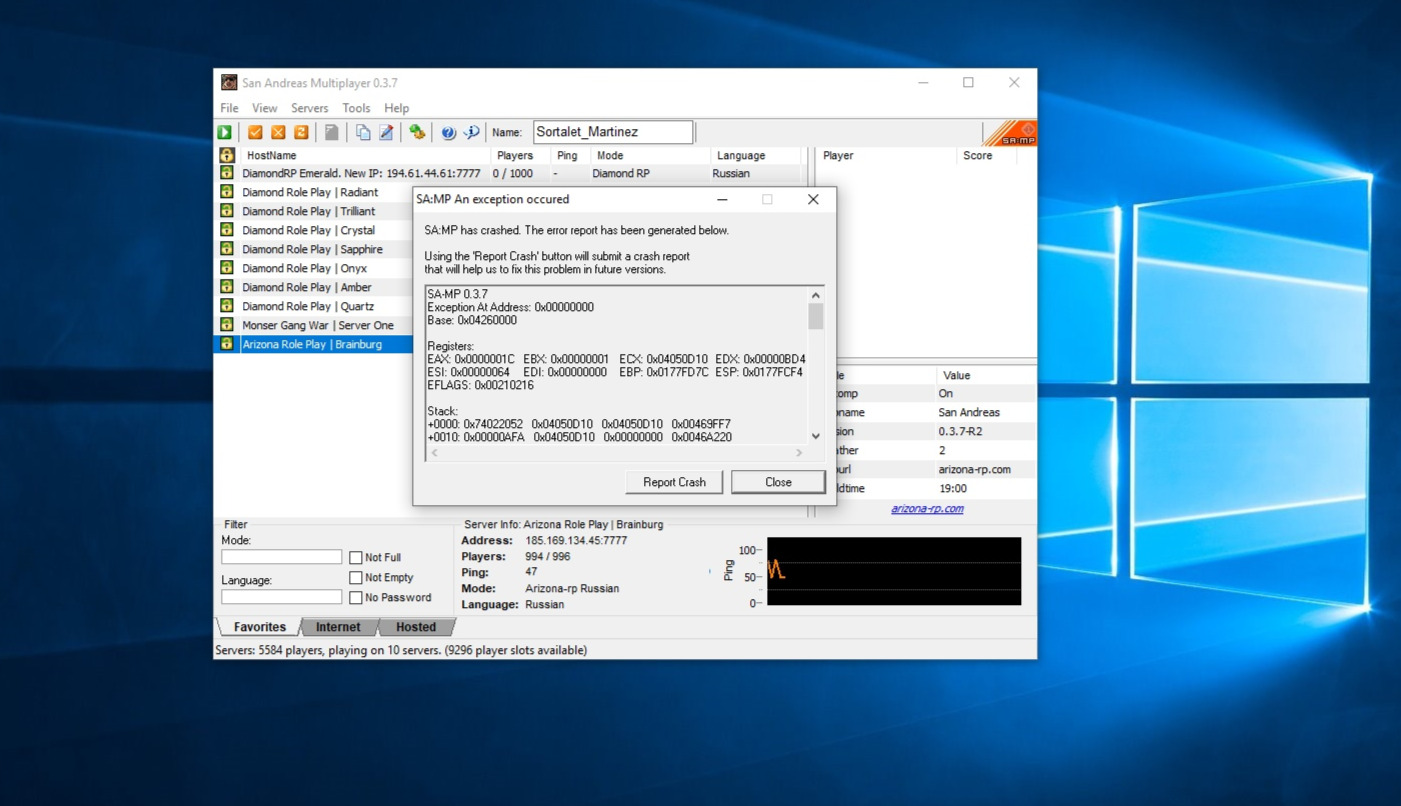Select Arizona Role Play | Brainburg server
Screen dimensions: 1401x806
(x=314, y=344)
